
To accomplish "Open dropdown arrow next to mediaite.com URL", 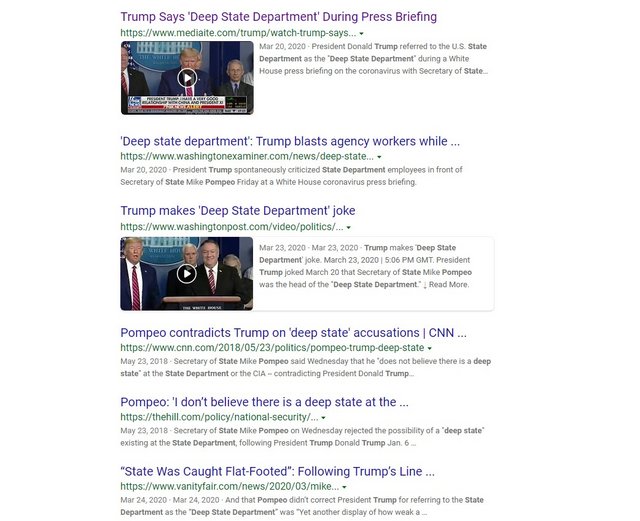I will pyautogui.click(x=361, y=33).
